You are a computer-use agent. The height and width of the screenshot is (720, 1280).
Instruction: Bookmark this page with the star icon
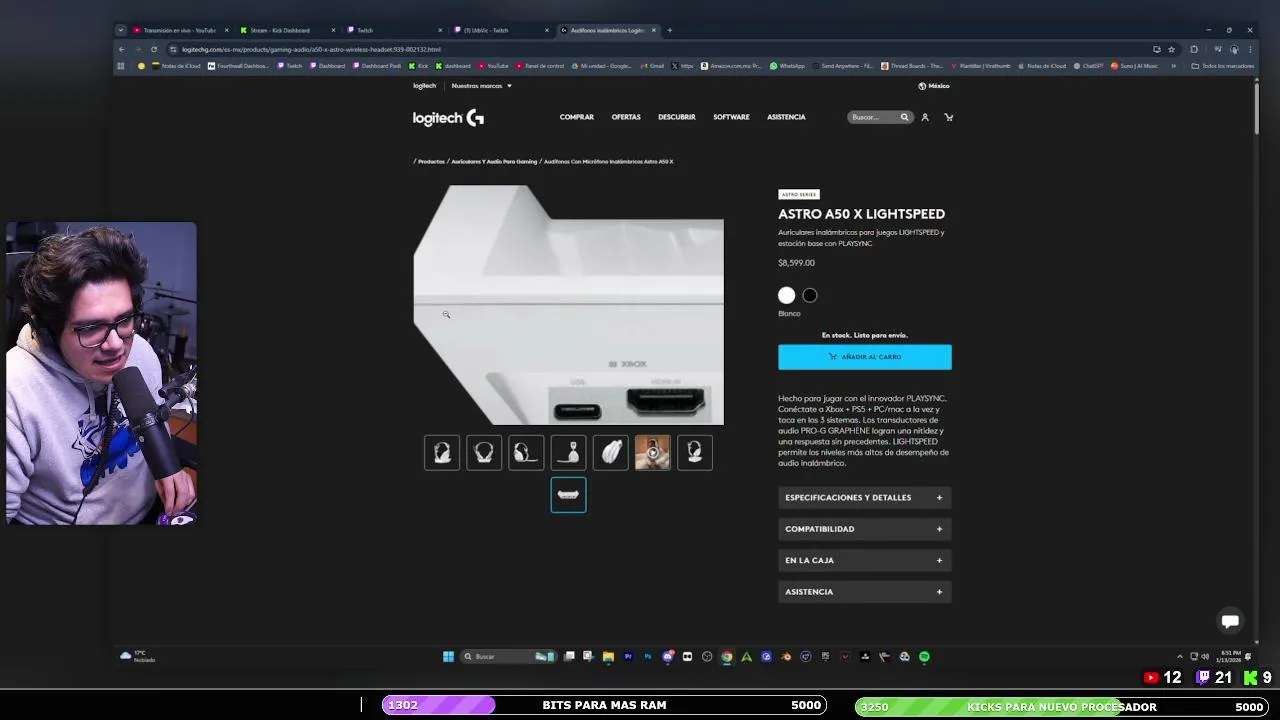tap(1171, 49)
